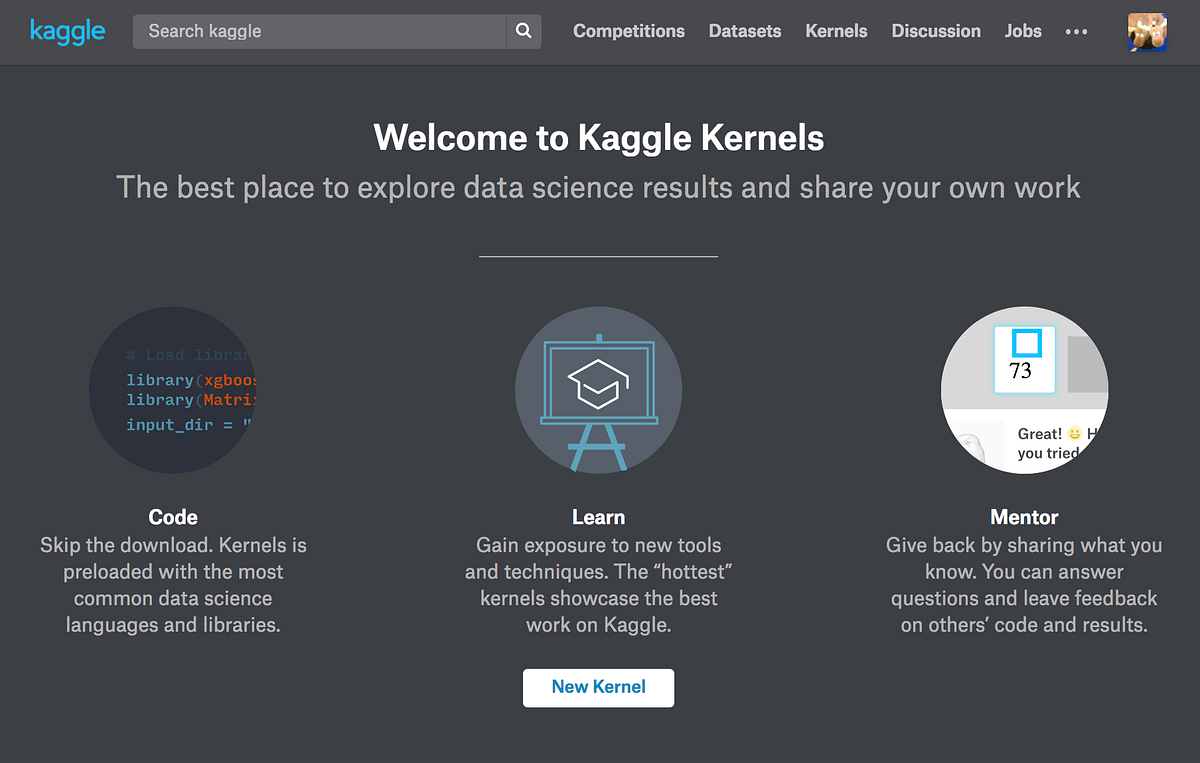This screenshot has height=763, width=1200.
Task: Open the Discussion section
Action: [x=935, y=31]
